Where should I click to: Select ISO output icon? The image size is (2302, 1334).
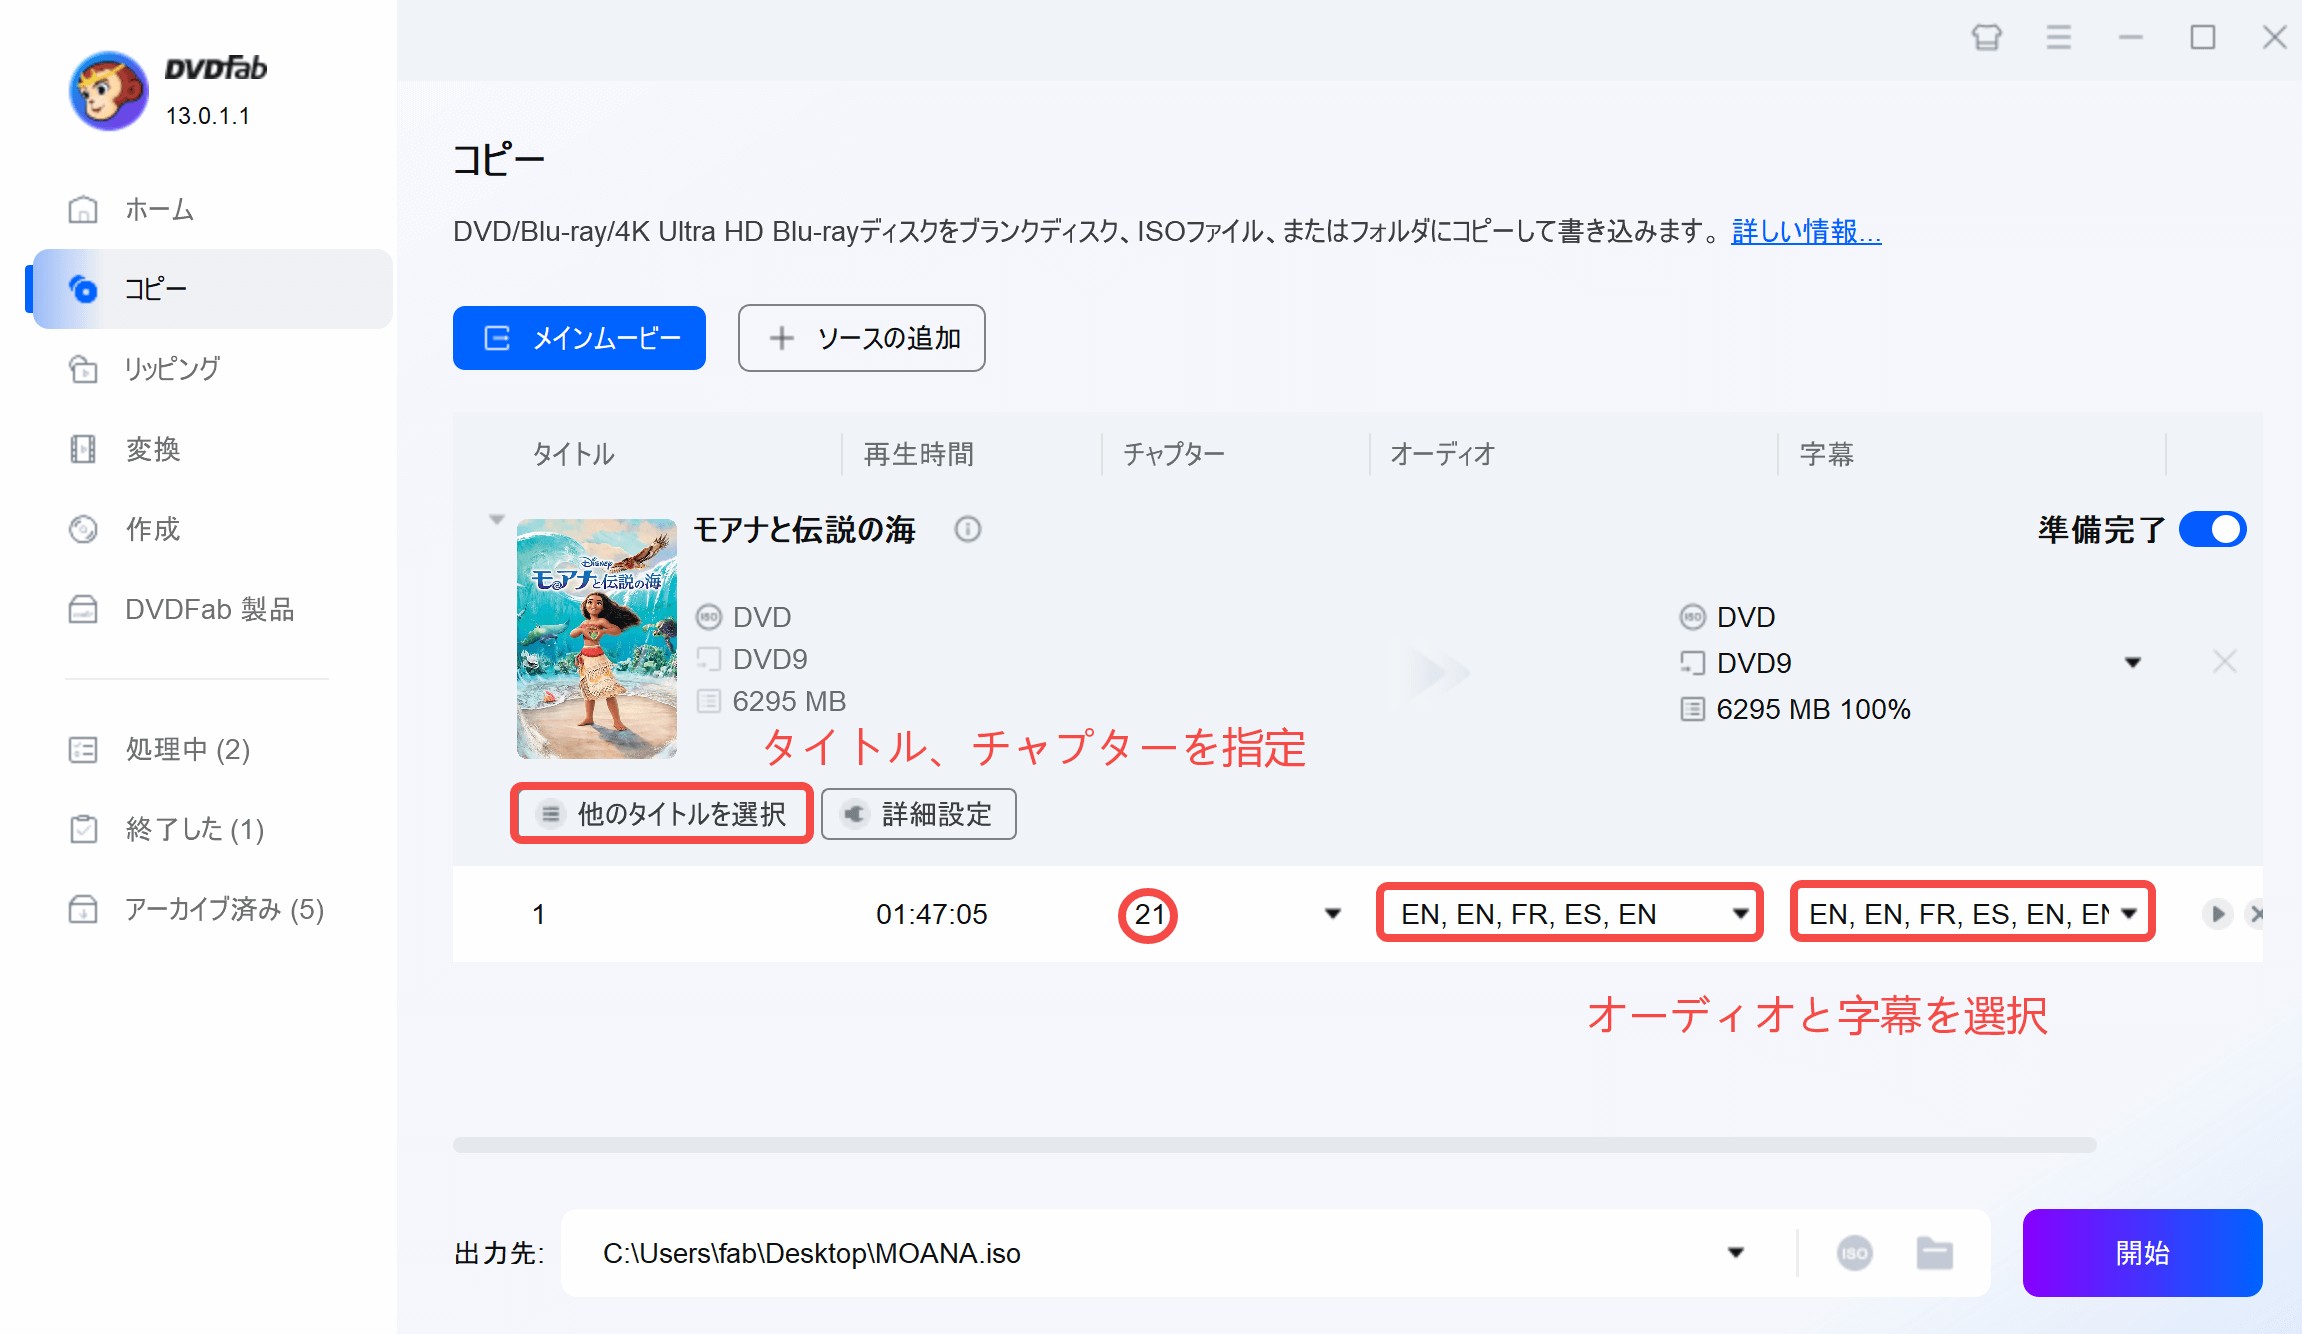coord(1855,1253)
